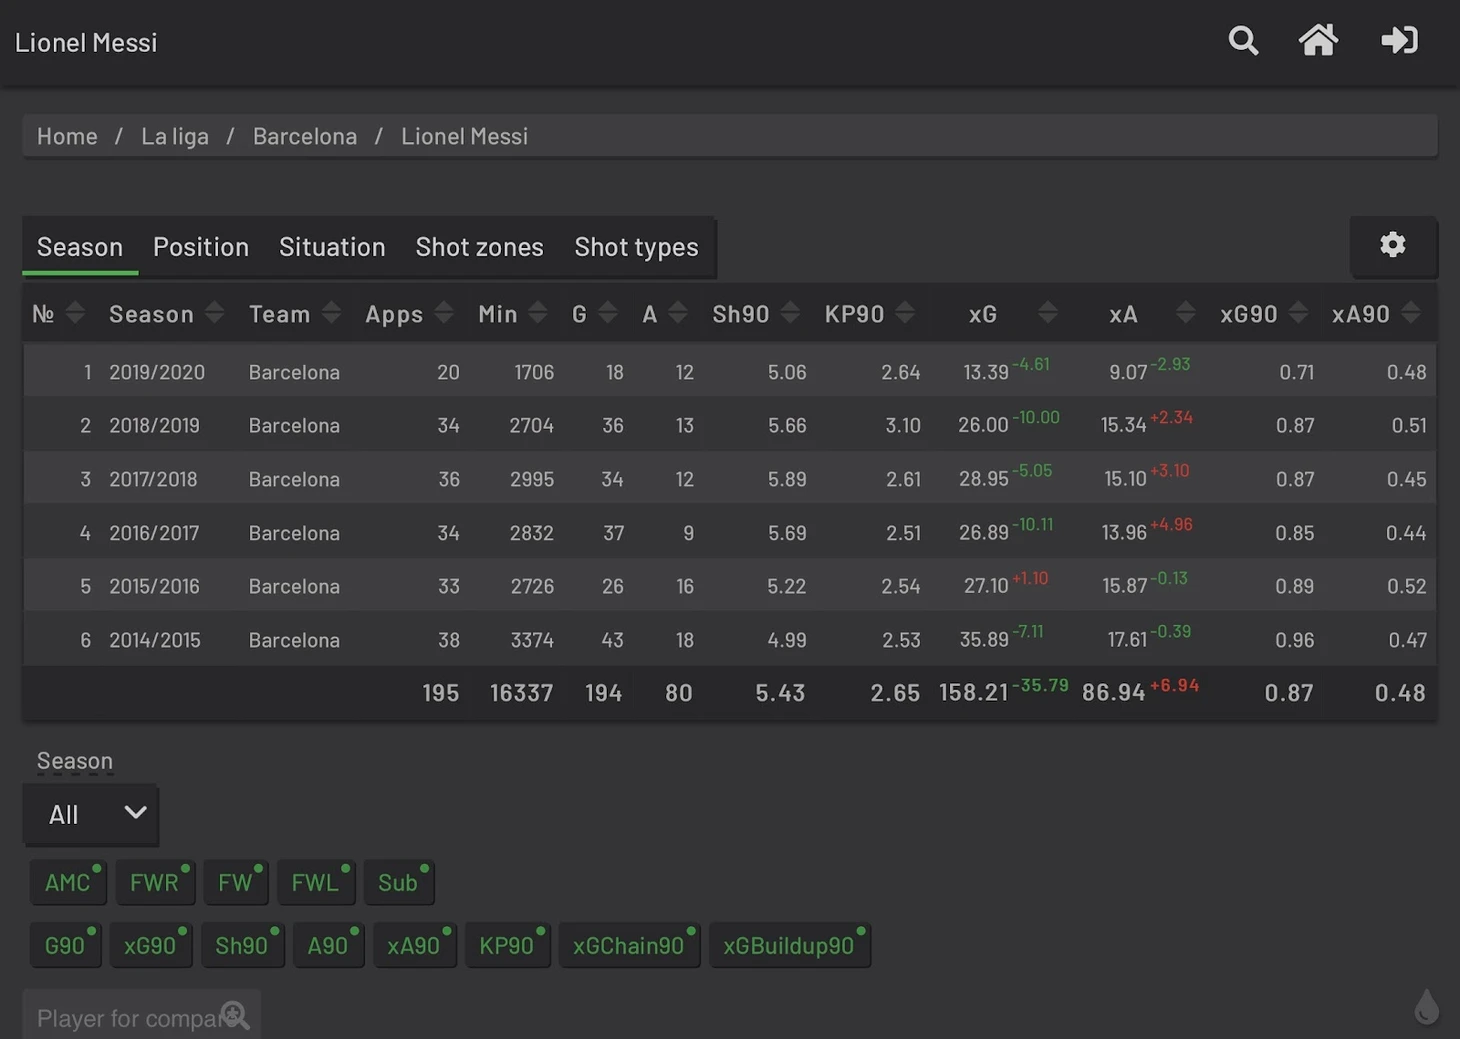Follow the Barcelona breadcrumb link

(x=305, y=136)
